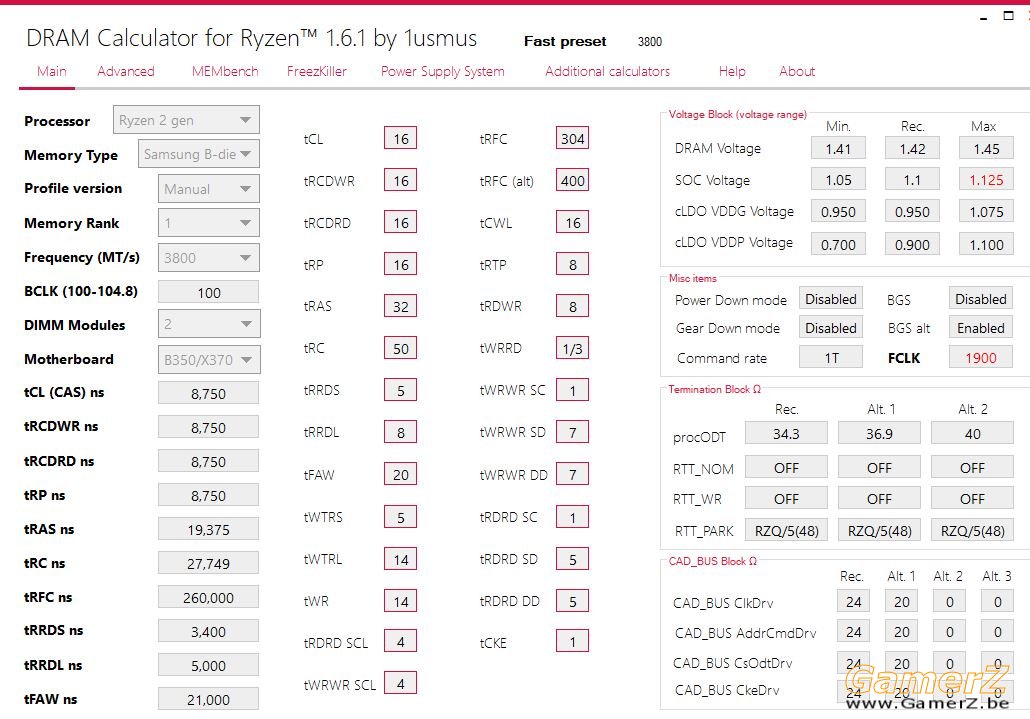Image resolution: width=1030 pixels, height=719 pixels.
Task: Open the Power Supply System tab
Action: (442, 71)
